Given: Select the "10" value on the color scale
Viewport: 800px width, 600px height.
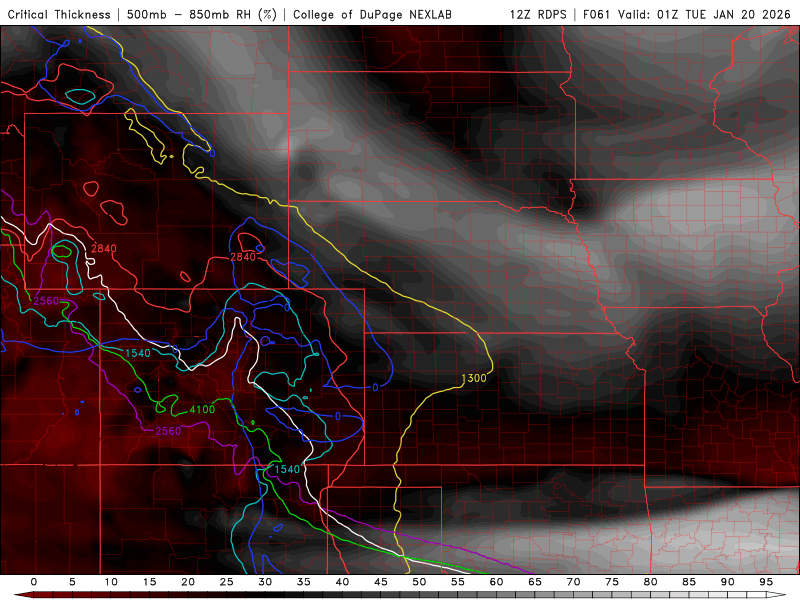Looking at the screenshot, I should click(x=111, y=582).
